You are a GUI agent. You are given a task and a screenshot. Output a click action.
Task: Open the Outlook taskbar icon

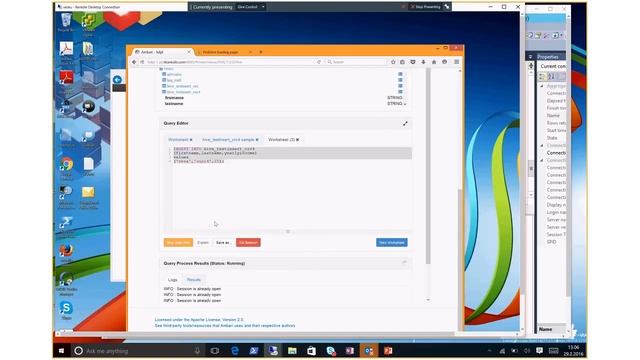(x=369, y=351)
